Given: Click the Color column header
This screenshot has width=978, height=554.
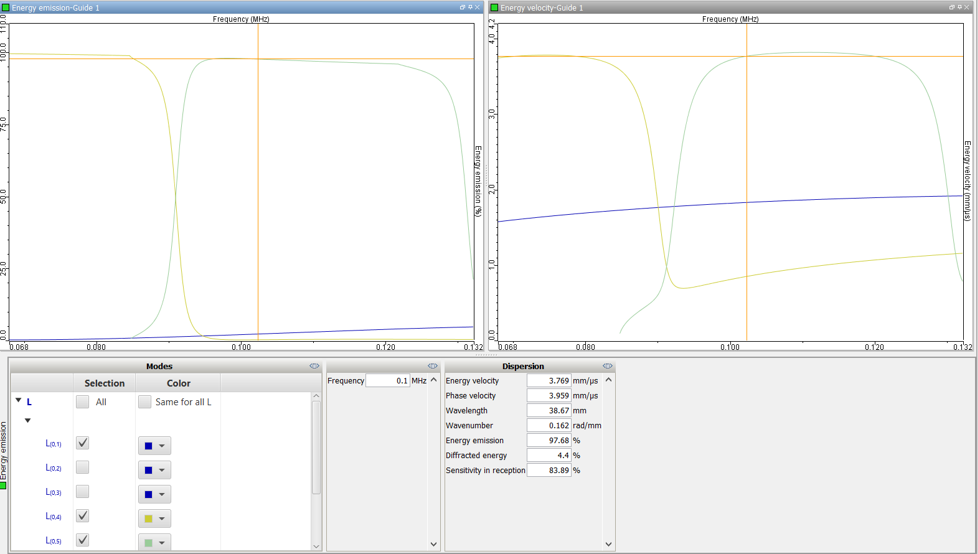Looking at the screenshot, I should [178, 383].
